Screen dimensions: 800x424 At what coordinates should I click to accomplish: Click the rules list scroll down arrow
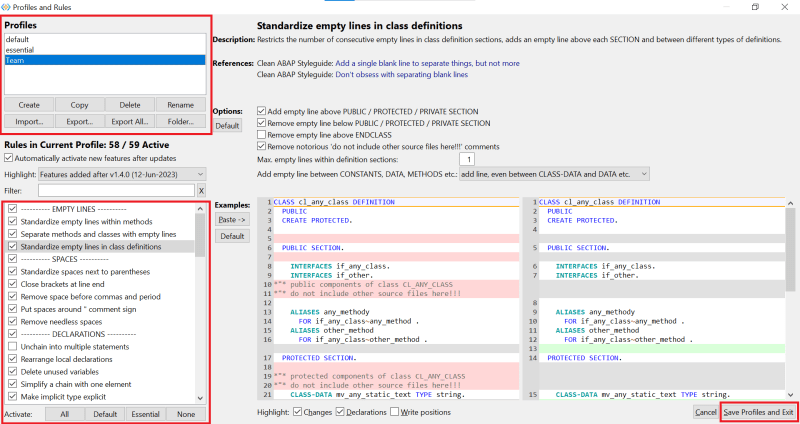point(200,398)
